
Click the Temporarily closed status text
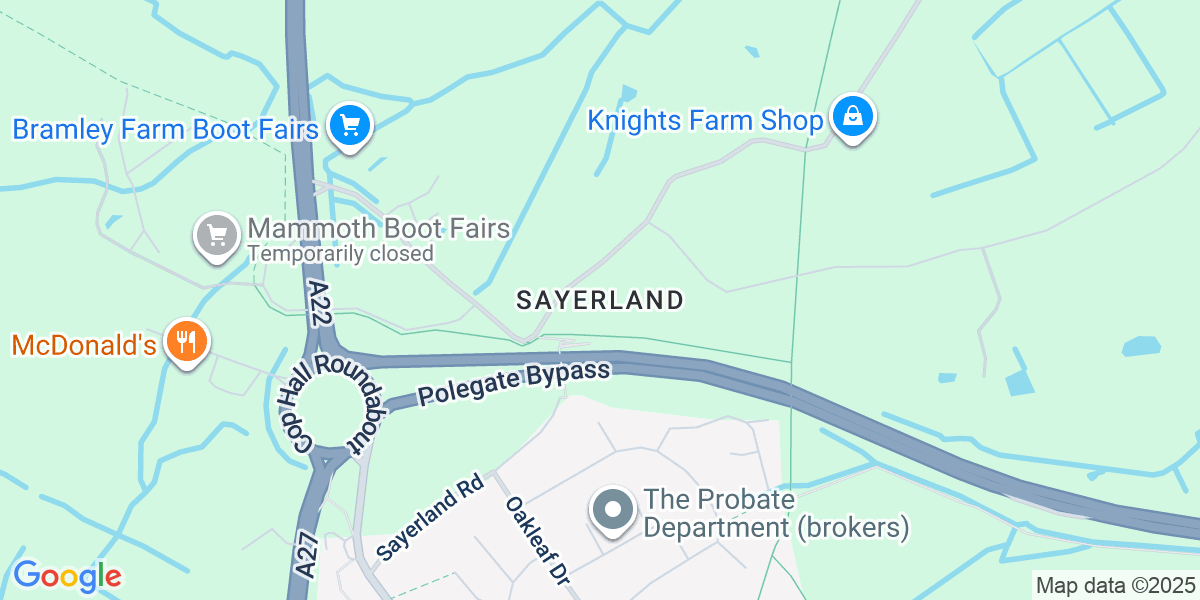(x=340, y=253)
